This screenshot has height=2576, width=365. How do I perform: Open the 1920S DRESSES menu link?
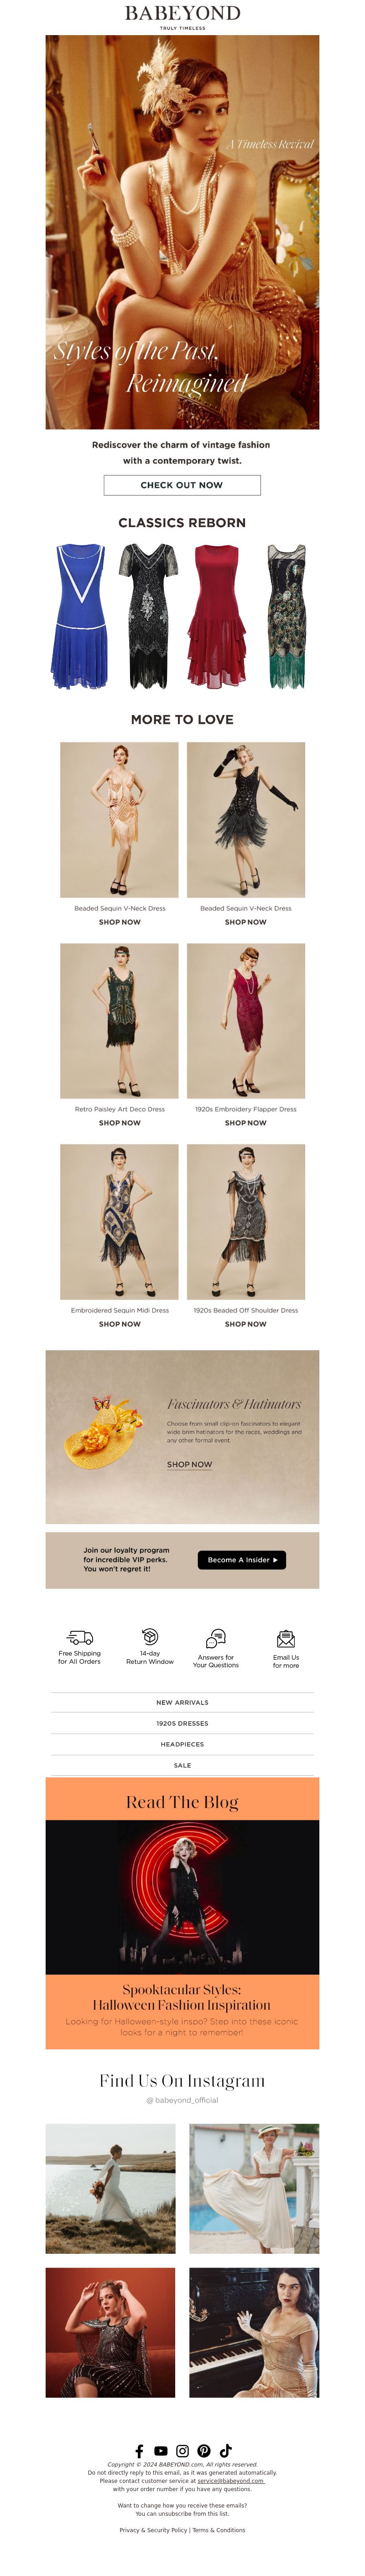pos(182,1723)
